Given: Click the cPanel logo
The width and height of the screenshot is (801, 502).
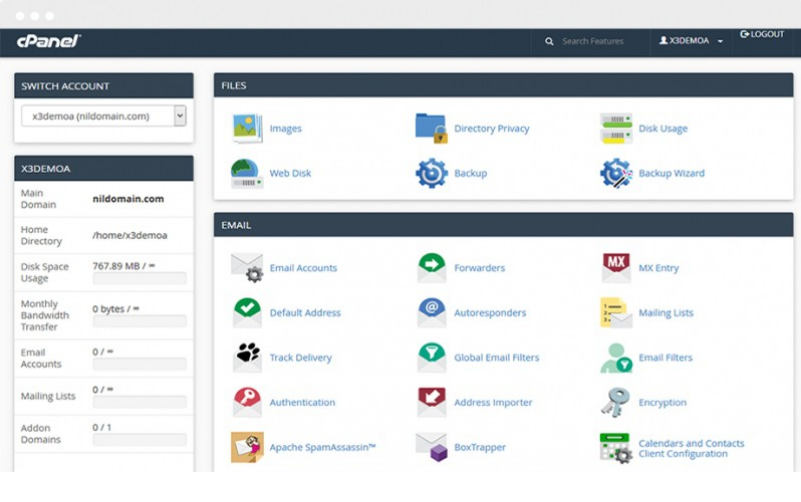Looking at the screenshot, I should point(48,41).
